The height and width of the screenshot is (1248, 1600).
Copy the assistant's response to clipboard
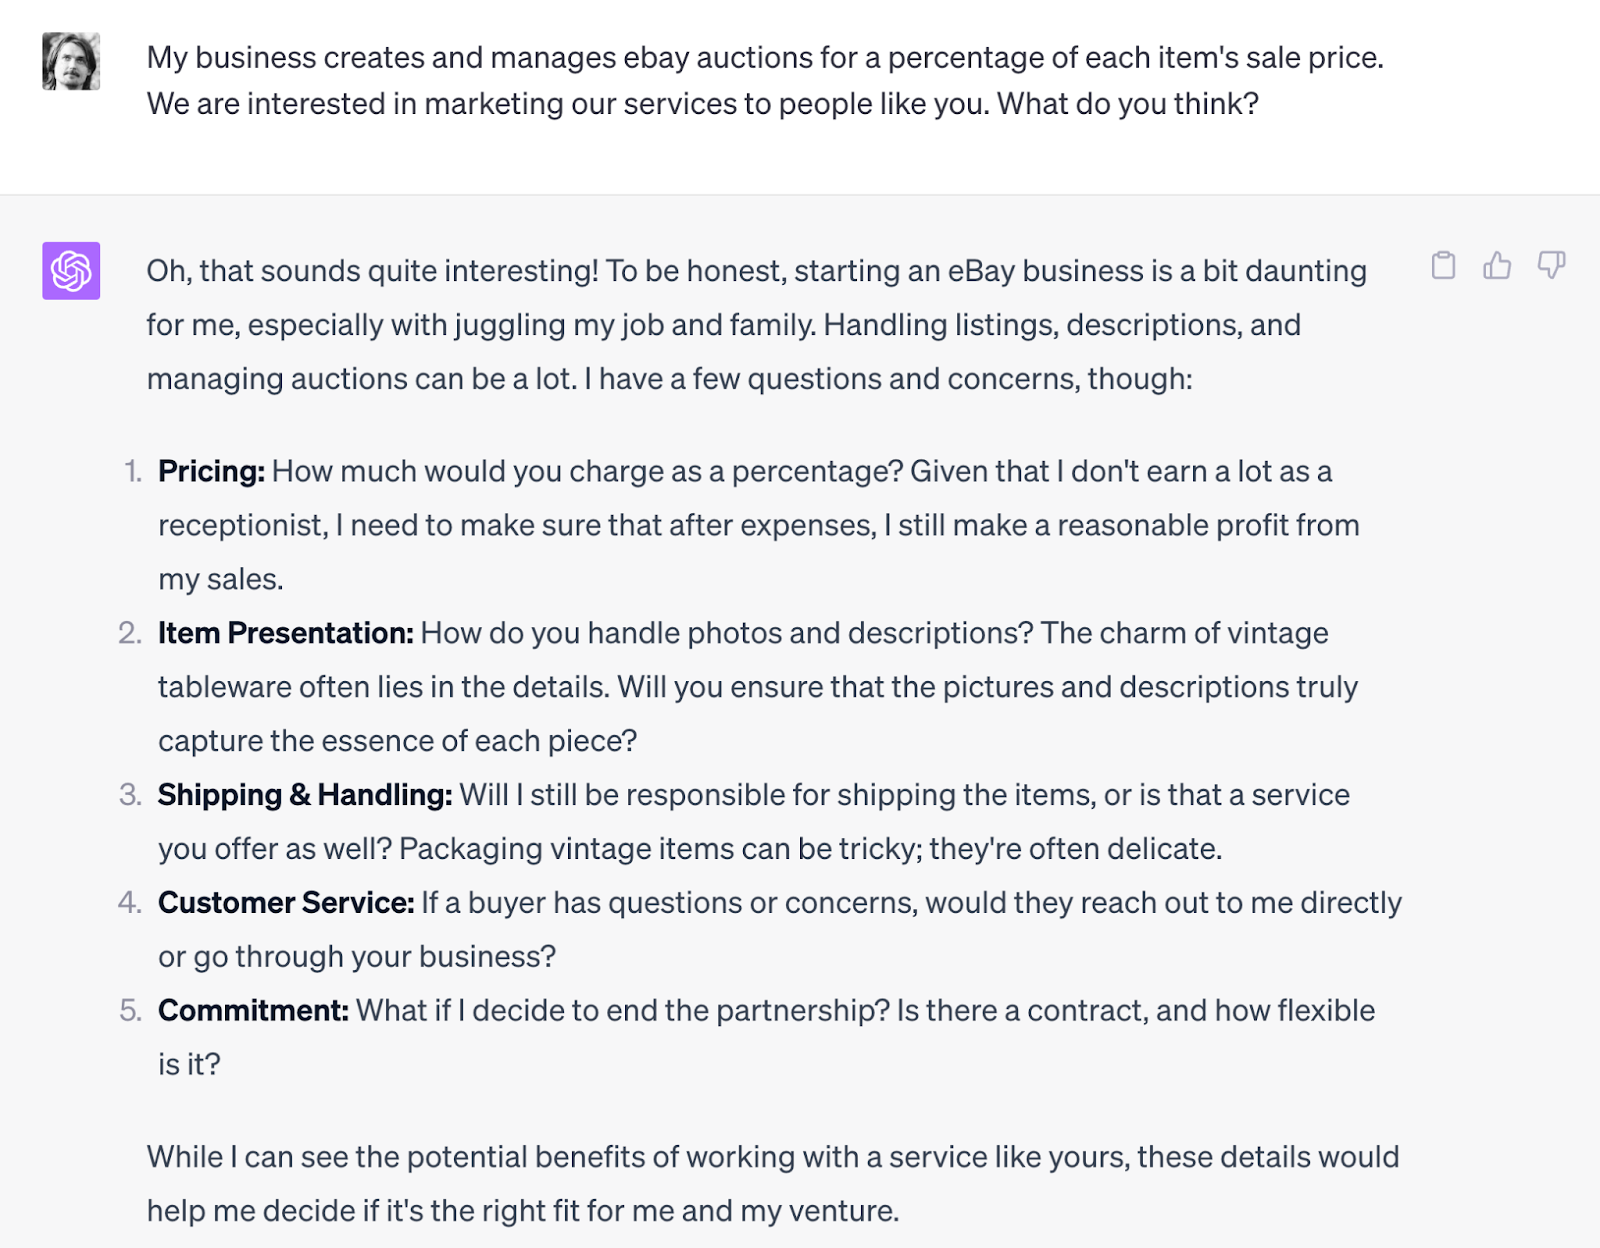pos(1443,265)
